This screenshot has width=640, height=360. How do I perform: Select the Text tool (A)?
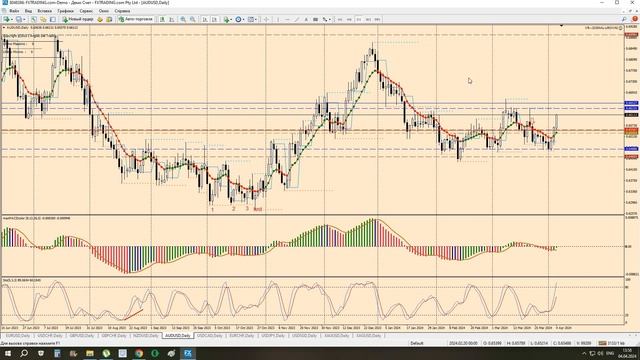tap(306, 19)
